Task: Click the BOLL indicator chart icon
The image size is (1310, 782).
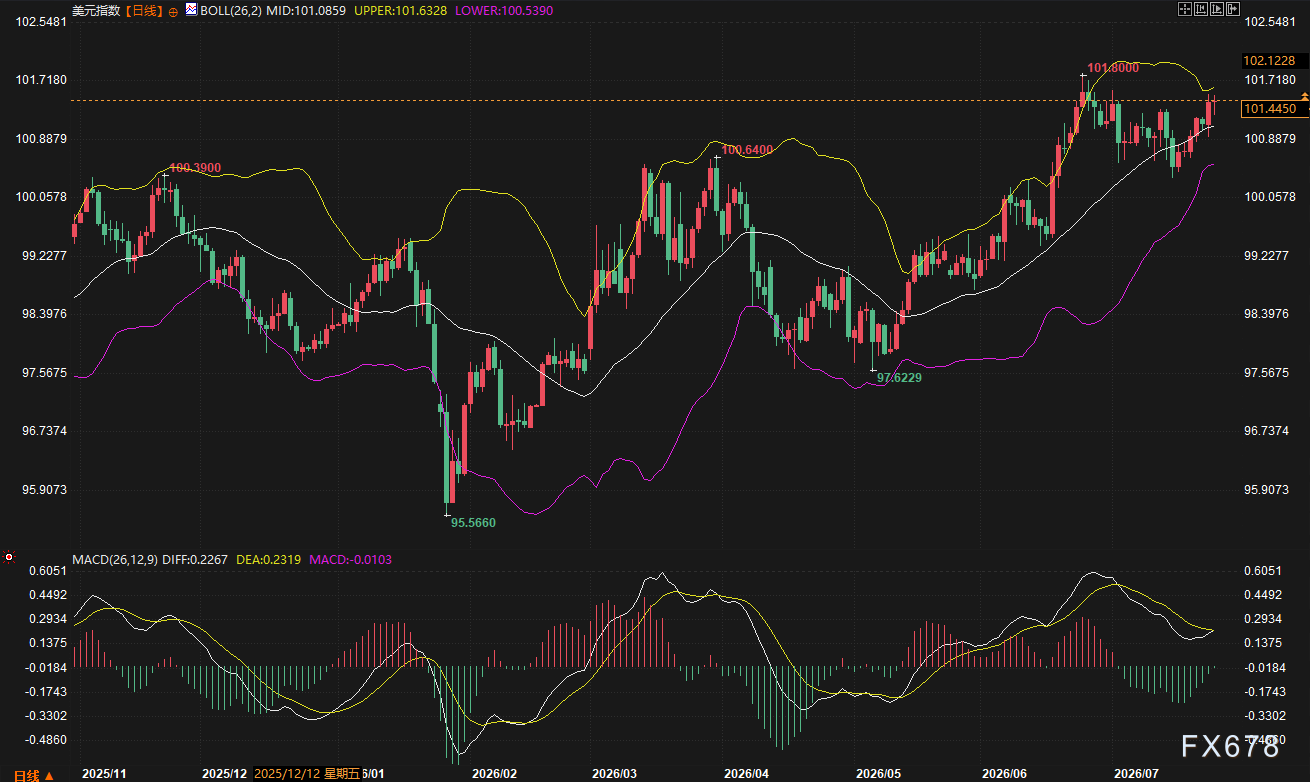Action: [191, 9]
